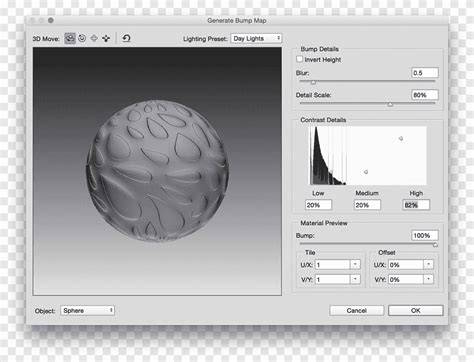Open the Lighting Preset dropdown
This screenshot has width=474, height=362.
tap(256, 38)
